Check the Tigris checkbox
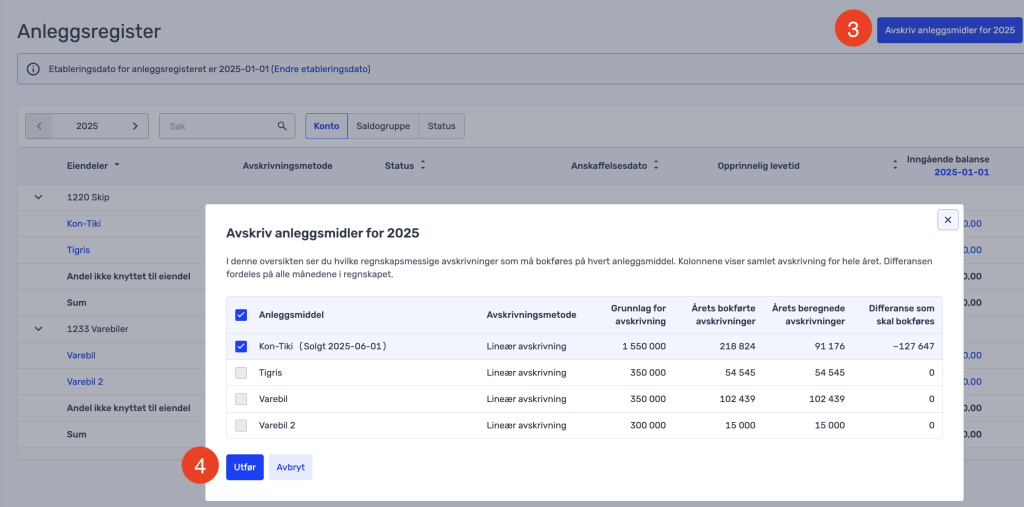The width and height of the screenshot is (1024, 507). [x=240, y=373]
